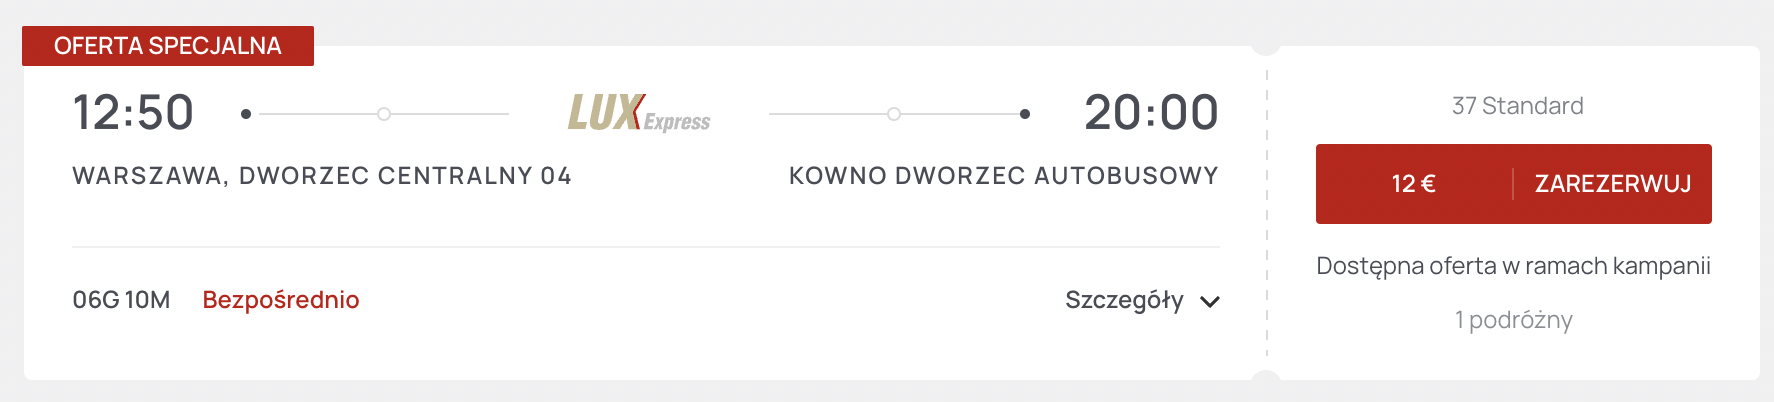This screenshot has width=1774, height=402.
Task: Click the red Bezpośrednio direct label
Action: (x=281, y=300)
